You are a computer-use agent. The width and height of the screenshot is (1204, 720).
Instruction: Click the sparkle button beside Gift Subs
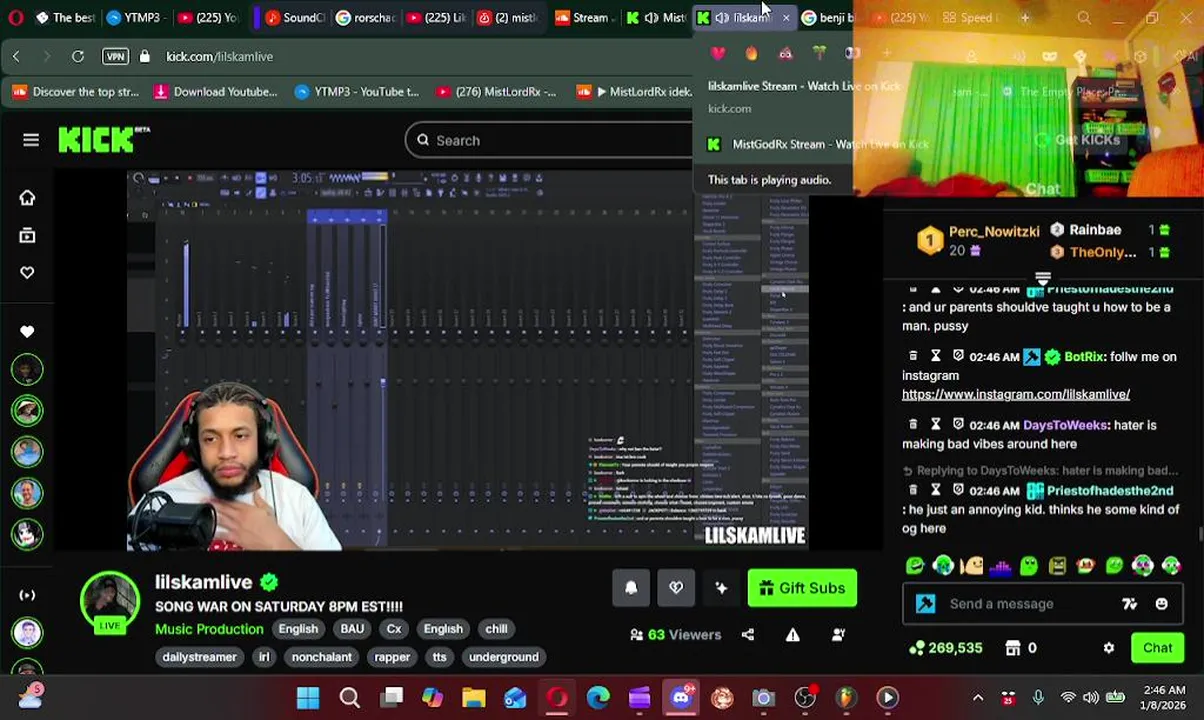[721, 588]
